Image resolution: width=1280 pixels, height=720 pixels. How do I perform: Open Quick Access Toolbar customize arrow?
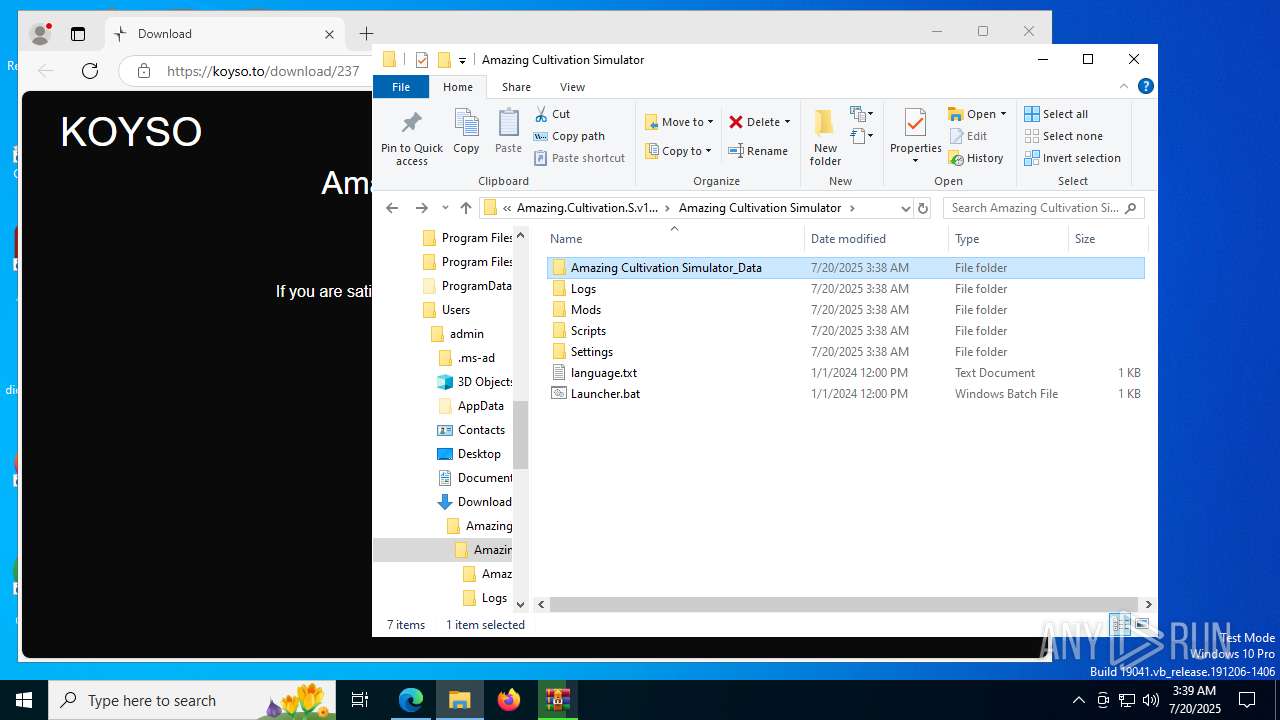[x=462, y=61]
